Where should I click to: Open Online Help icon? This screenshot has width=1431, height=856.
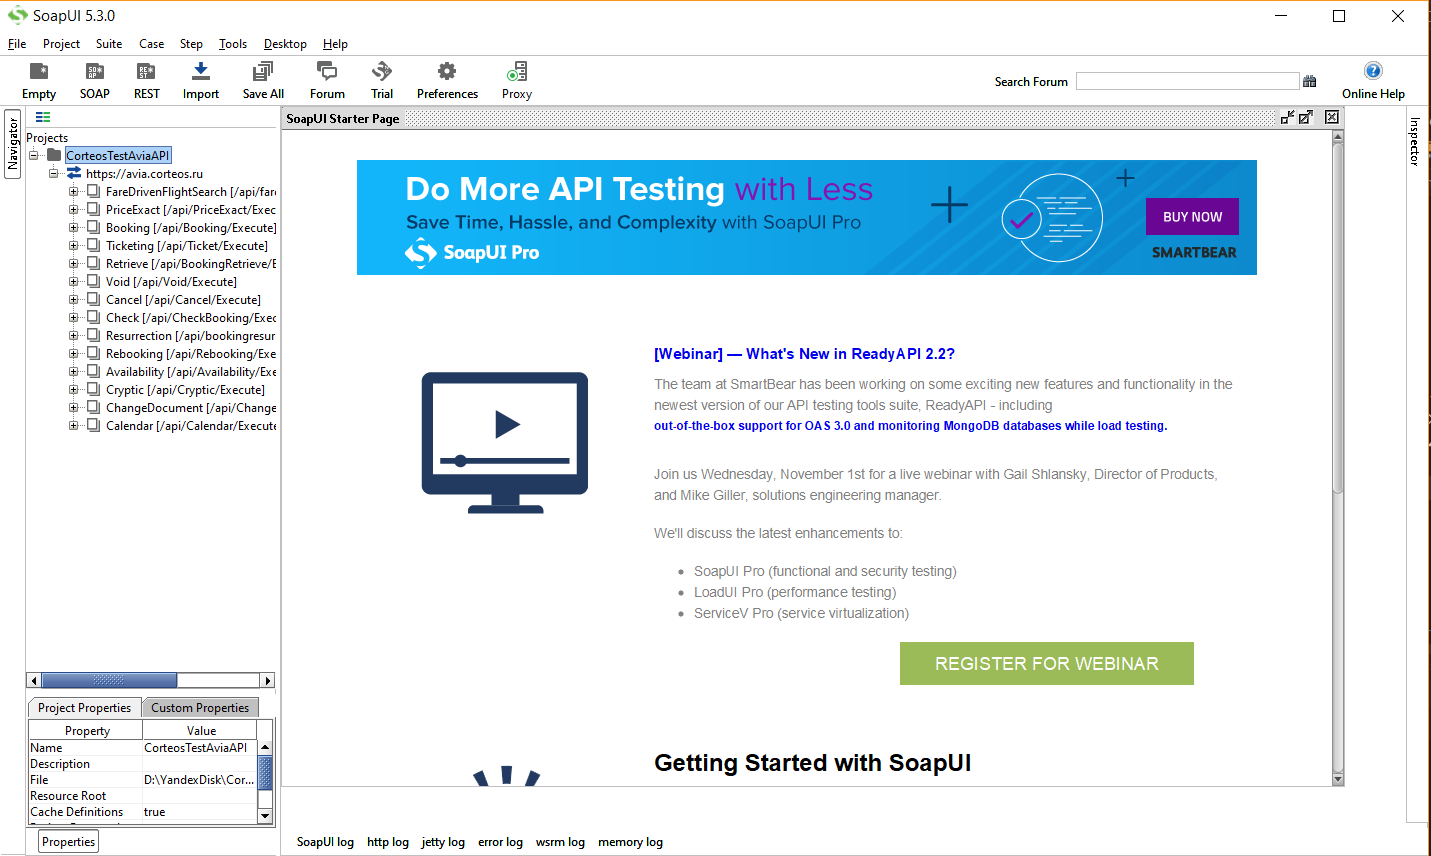coord(1373,71)
